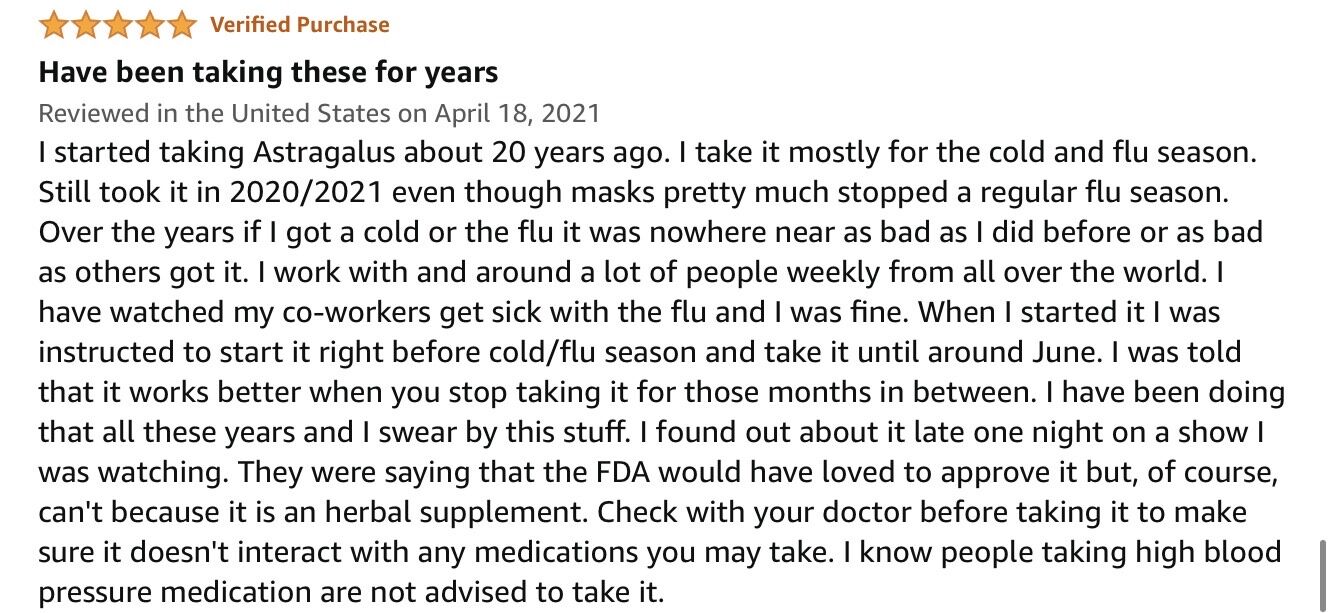Click the second orange rating star
This screenshot has height=613, width=1331.
pyautogui.click(x=86, y=24)
